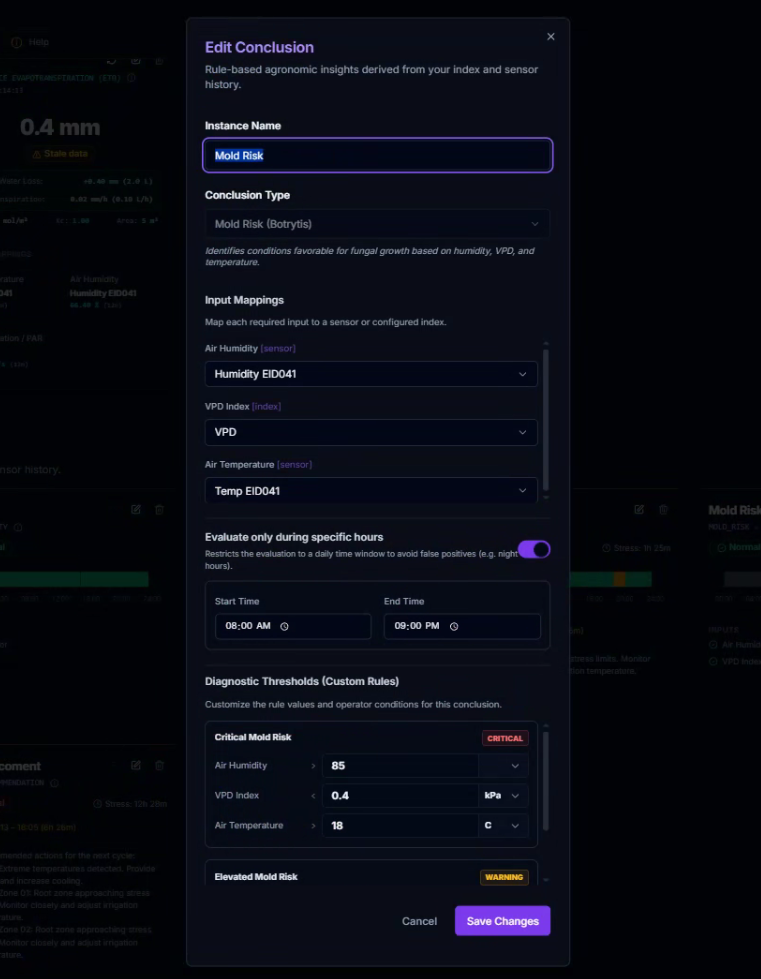
Task: Click the CRITICAL severity badge
Action: [x=505, y=738]
